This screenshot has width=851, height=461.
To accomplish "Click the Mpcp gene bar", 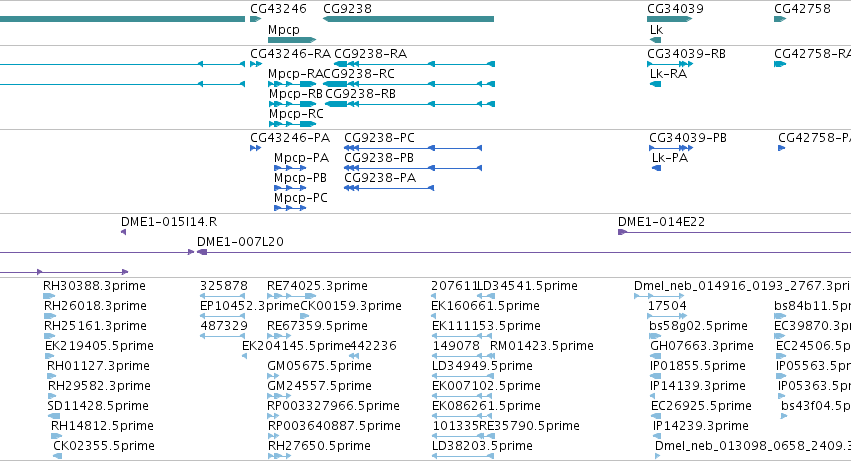I will pos(292,40).
